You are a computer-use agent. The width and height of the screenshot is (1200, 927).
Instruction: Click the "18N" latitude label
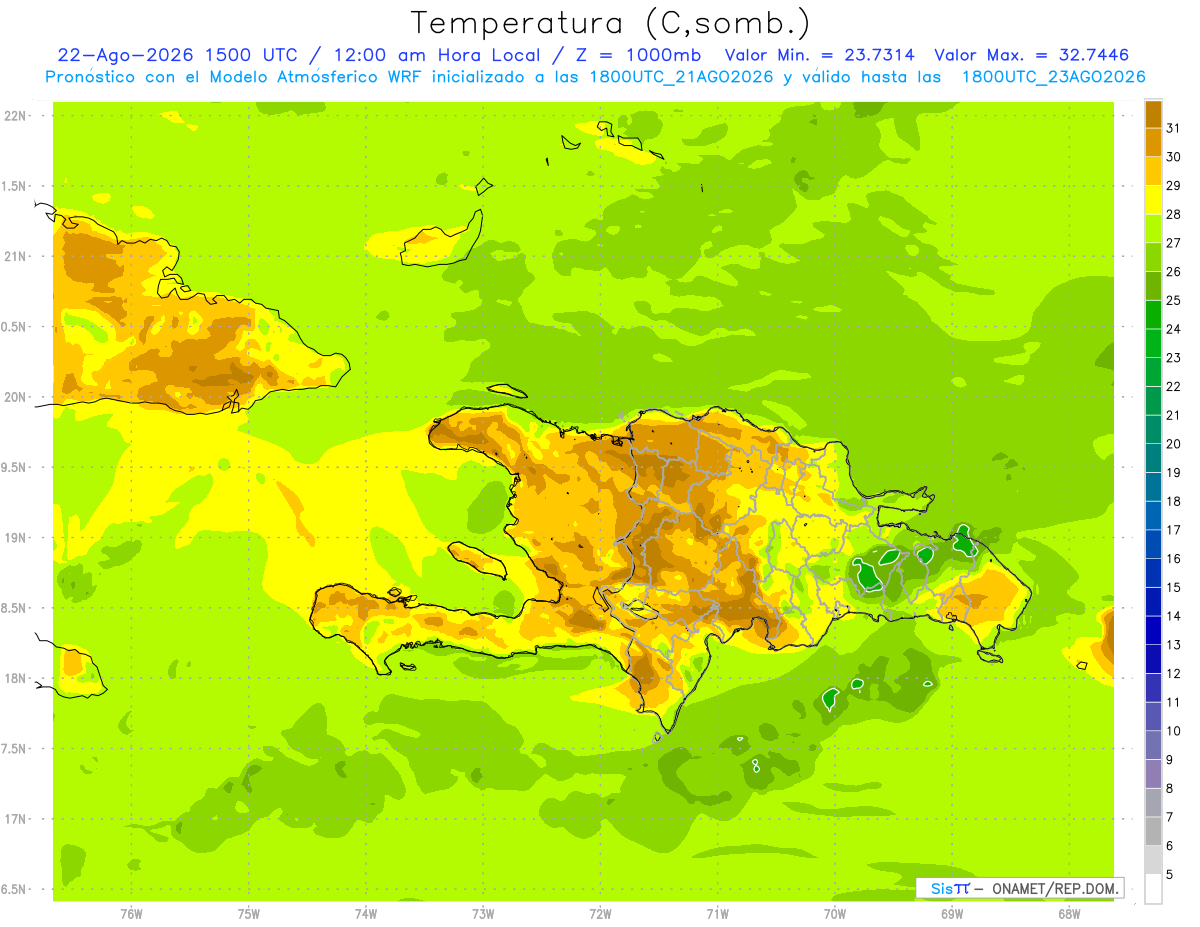coord(14,679)
